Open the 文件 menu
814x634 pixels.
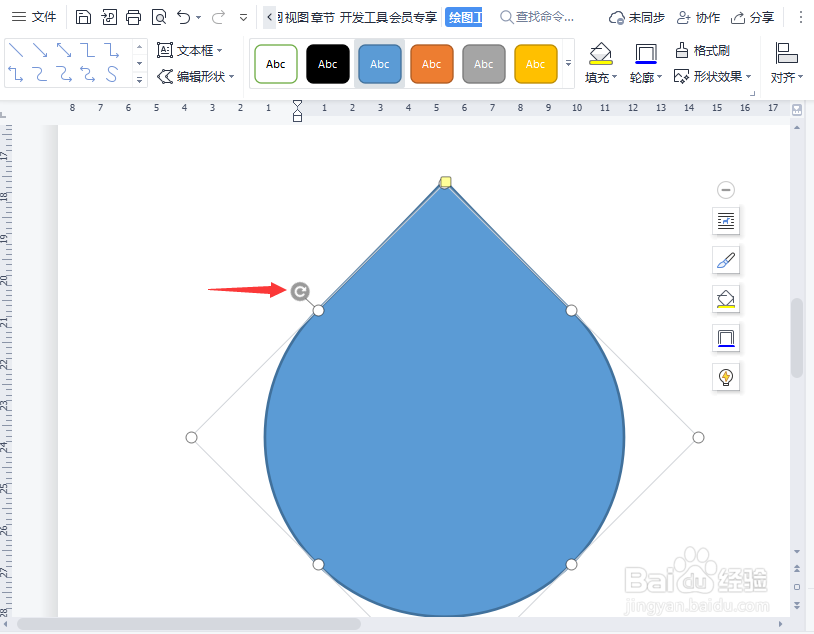(x=34, y=17)
